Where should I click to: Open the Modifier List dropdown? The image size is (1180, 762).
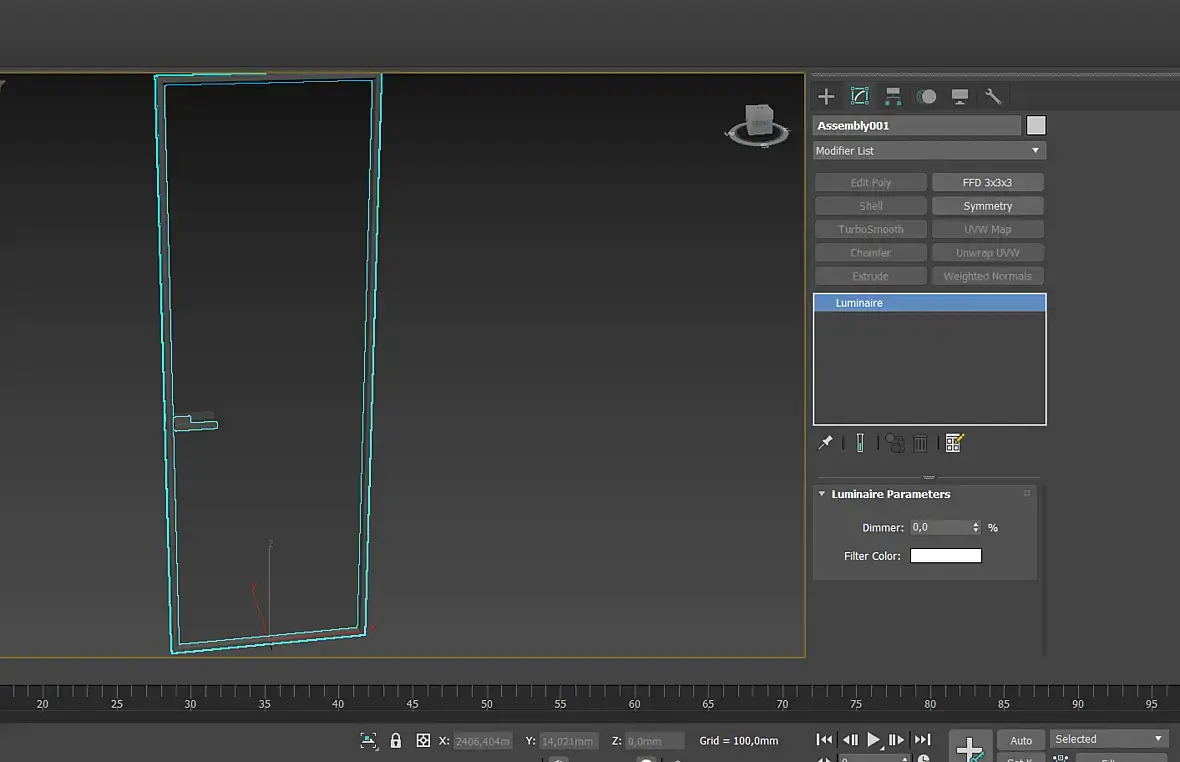click(929, 151)
